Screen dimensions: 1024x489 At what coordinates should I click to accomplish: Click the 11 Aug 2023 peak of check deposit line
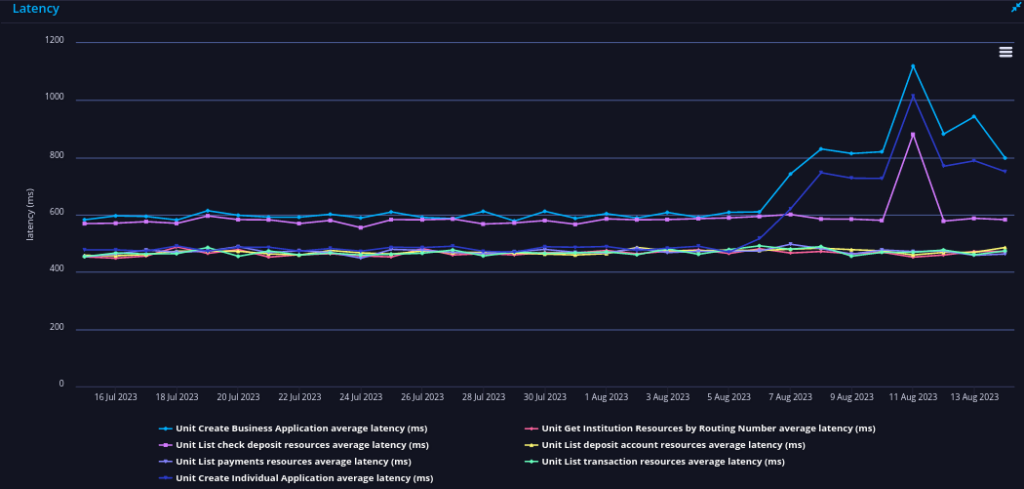(x=913, y=134)
